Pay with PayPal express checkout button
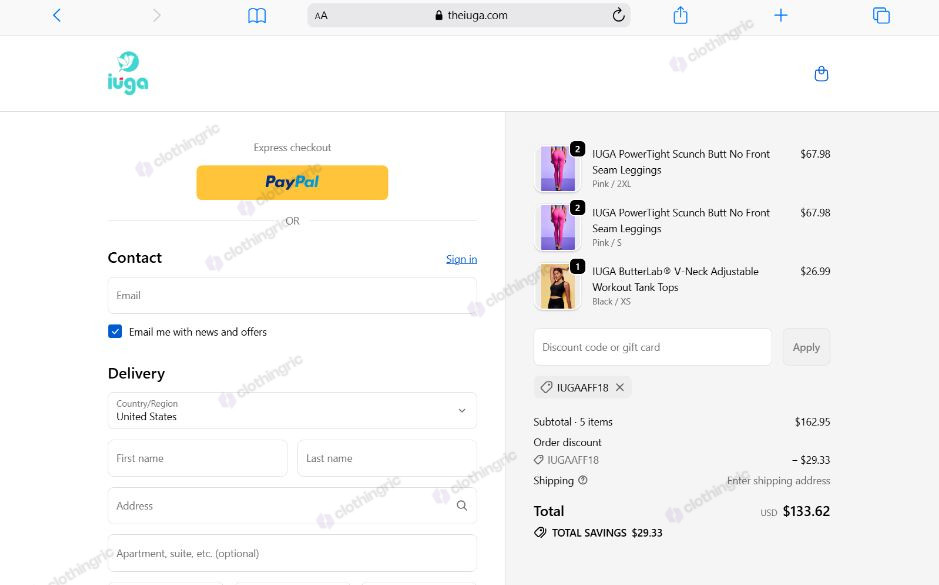This screenshot has width=939, height=585. click(292, 182)
